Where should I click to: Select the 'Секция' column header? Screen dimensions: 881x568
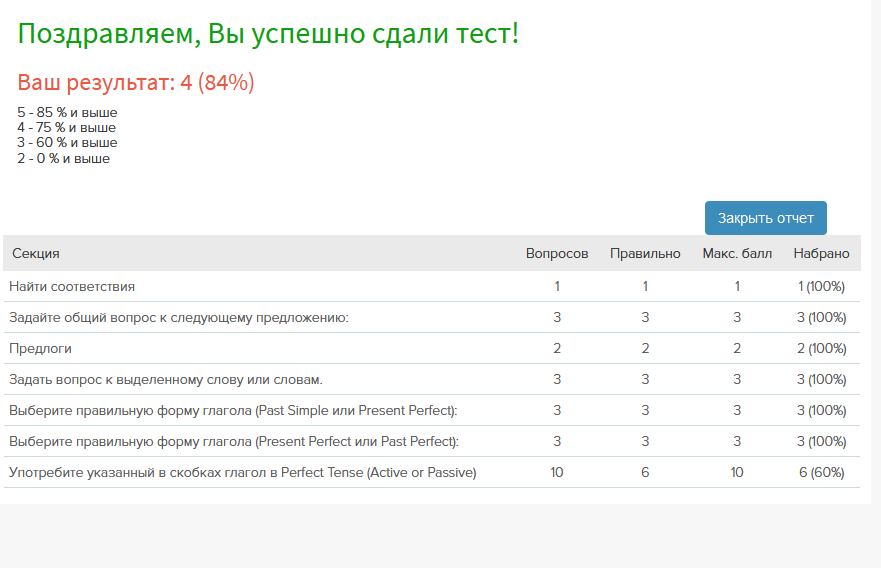click(35, 253)
